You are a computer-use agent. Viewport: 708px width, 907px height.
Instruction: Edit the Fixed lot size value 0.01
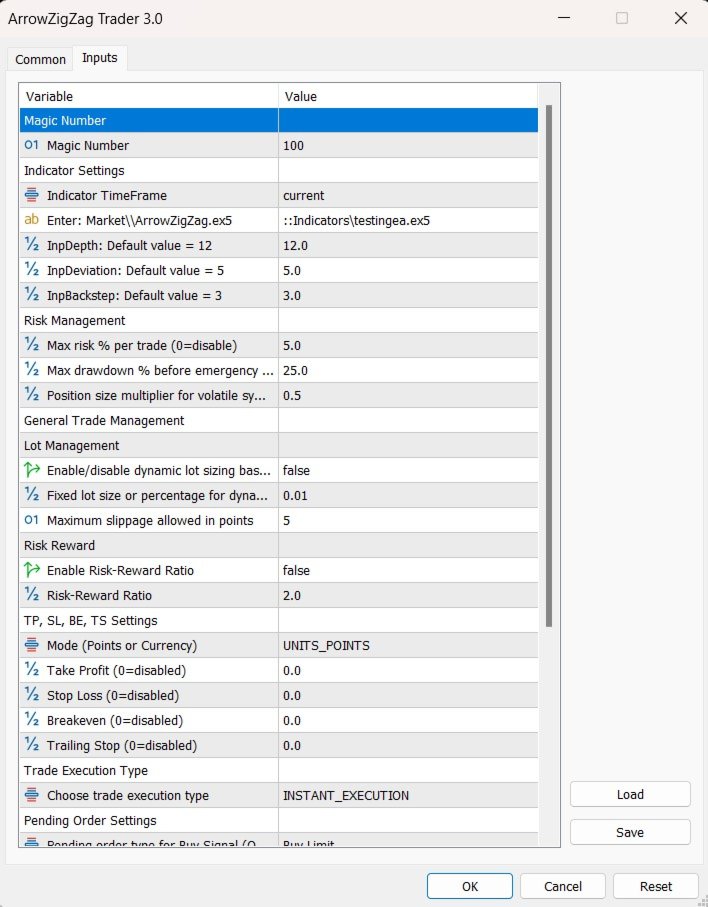408,495
